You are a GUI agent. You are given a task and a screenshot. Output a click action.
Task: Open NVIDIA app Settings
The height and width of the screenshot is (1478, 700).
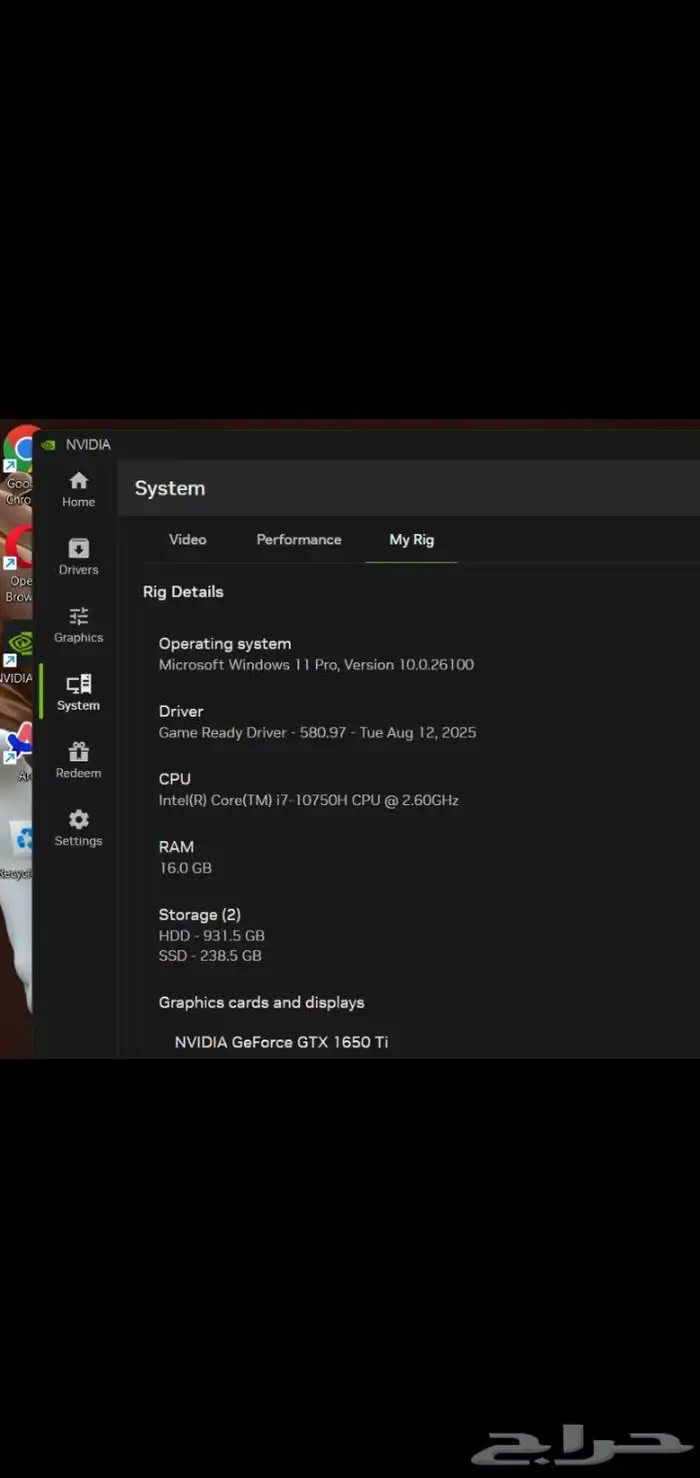click(x=78, y=829)
